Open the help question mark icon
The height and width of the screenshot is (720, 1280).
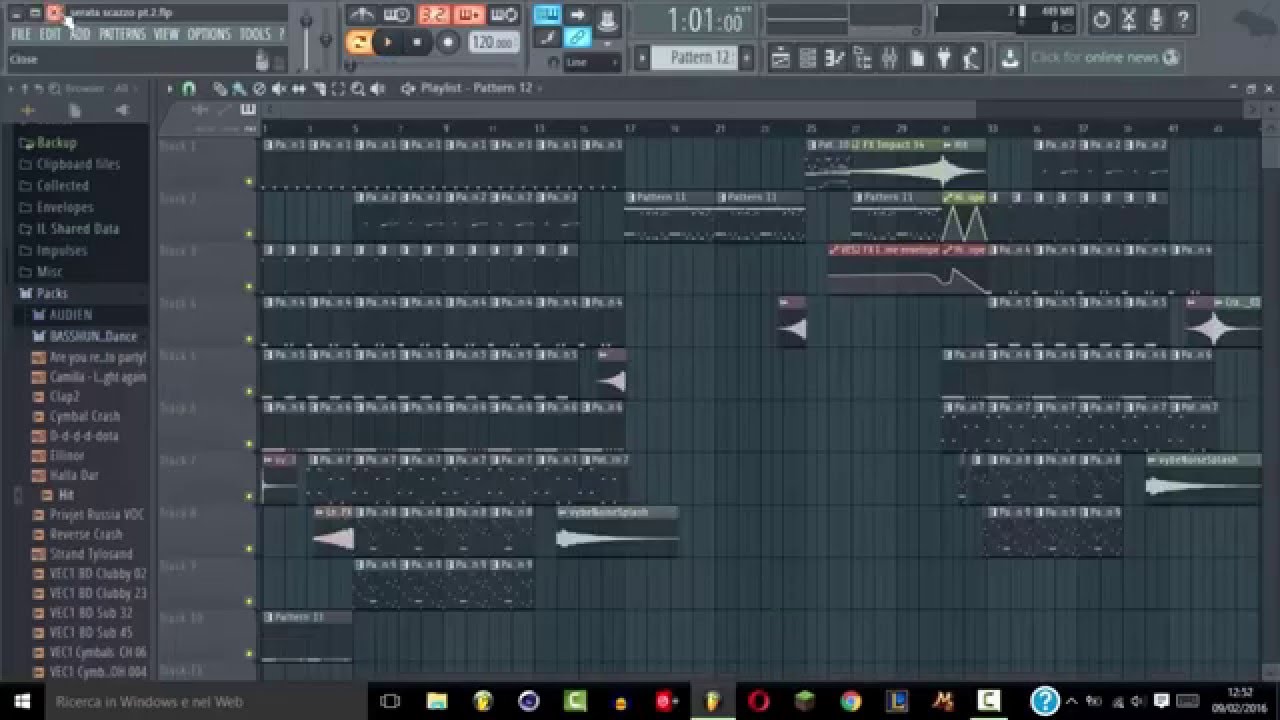click(x=1183, y=18)
